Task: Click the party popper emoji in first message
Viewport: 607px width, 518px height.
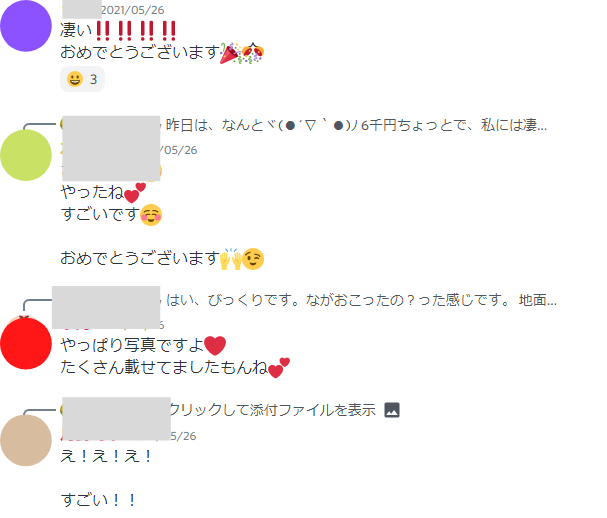Action: 231,53
